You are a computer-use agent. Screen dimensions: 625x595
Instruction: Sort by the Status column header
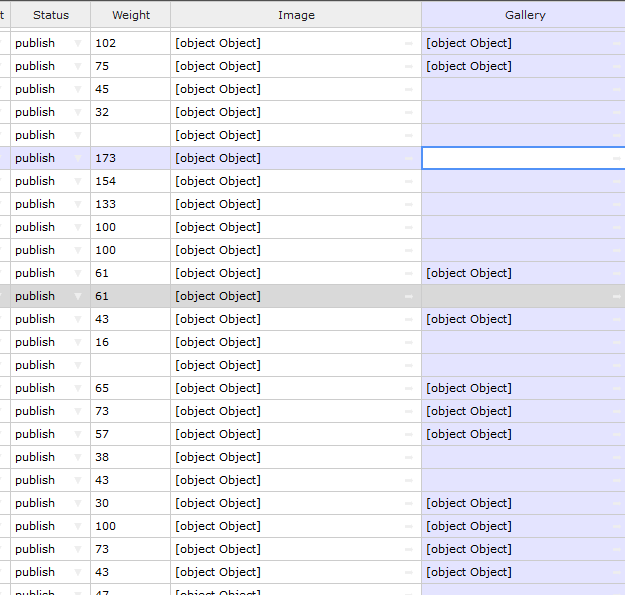point(50,15)
